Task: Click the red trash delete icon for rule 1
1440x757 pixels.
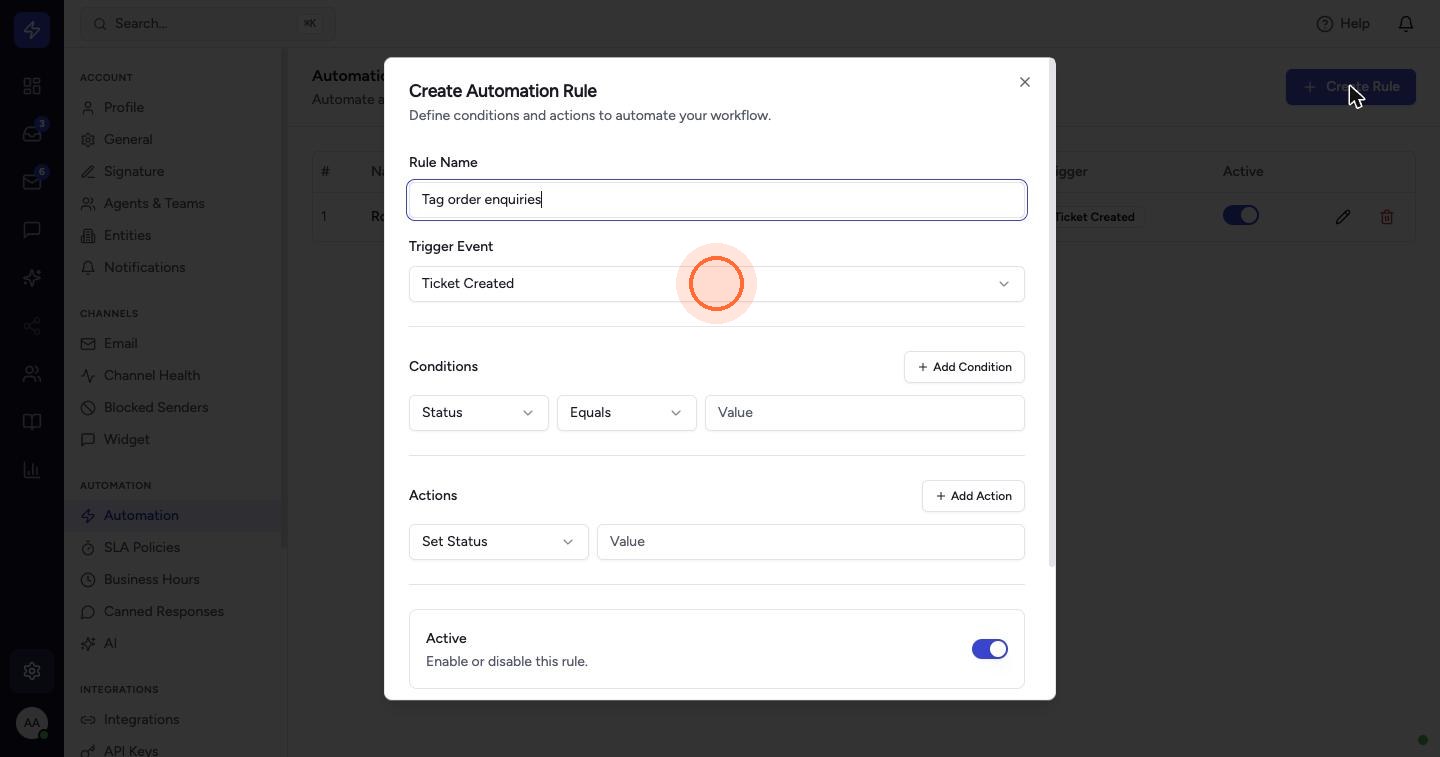Action: (x=1387, y=216)
